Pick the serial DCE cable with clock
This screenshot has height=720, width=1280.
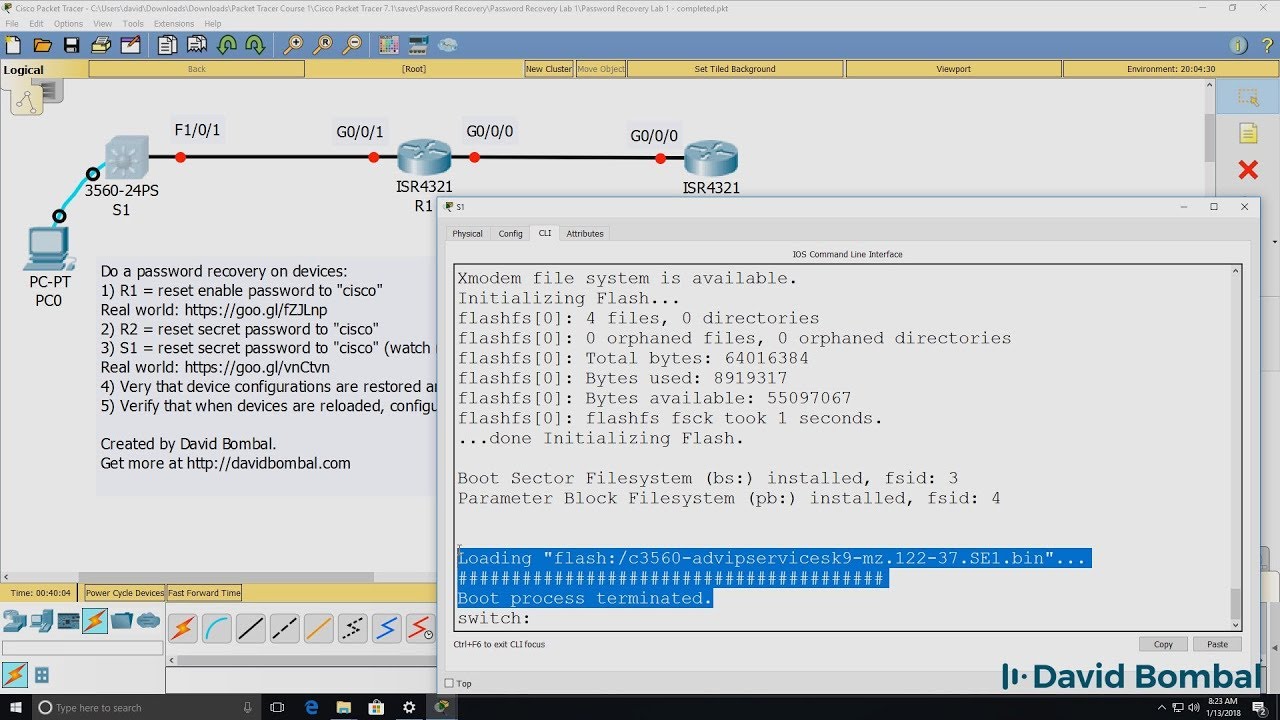[x=421, y=628]
